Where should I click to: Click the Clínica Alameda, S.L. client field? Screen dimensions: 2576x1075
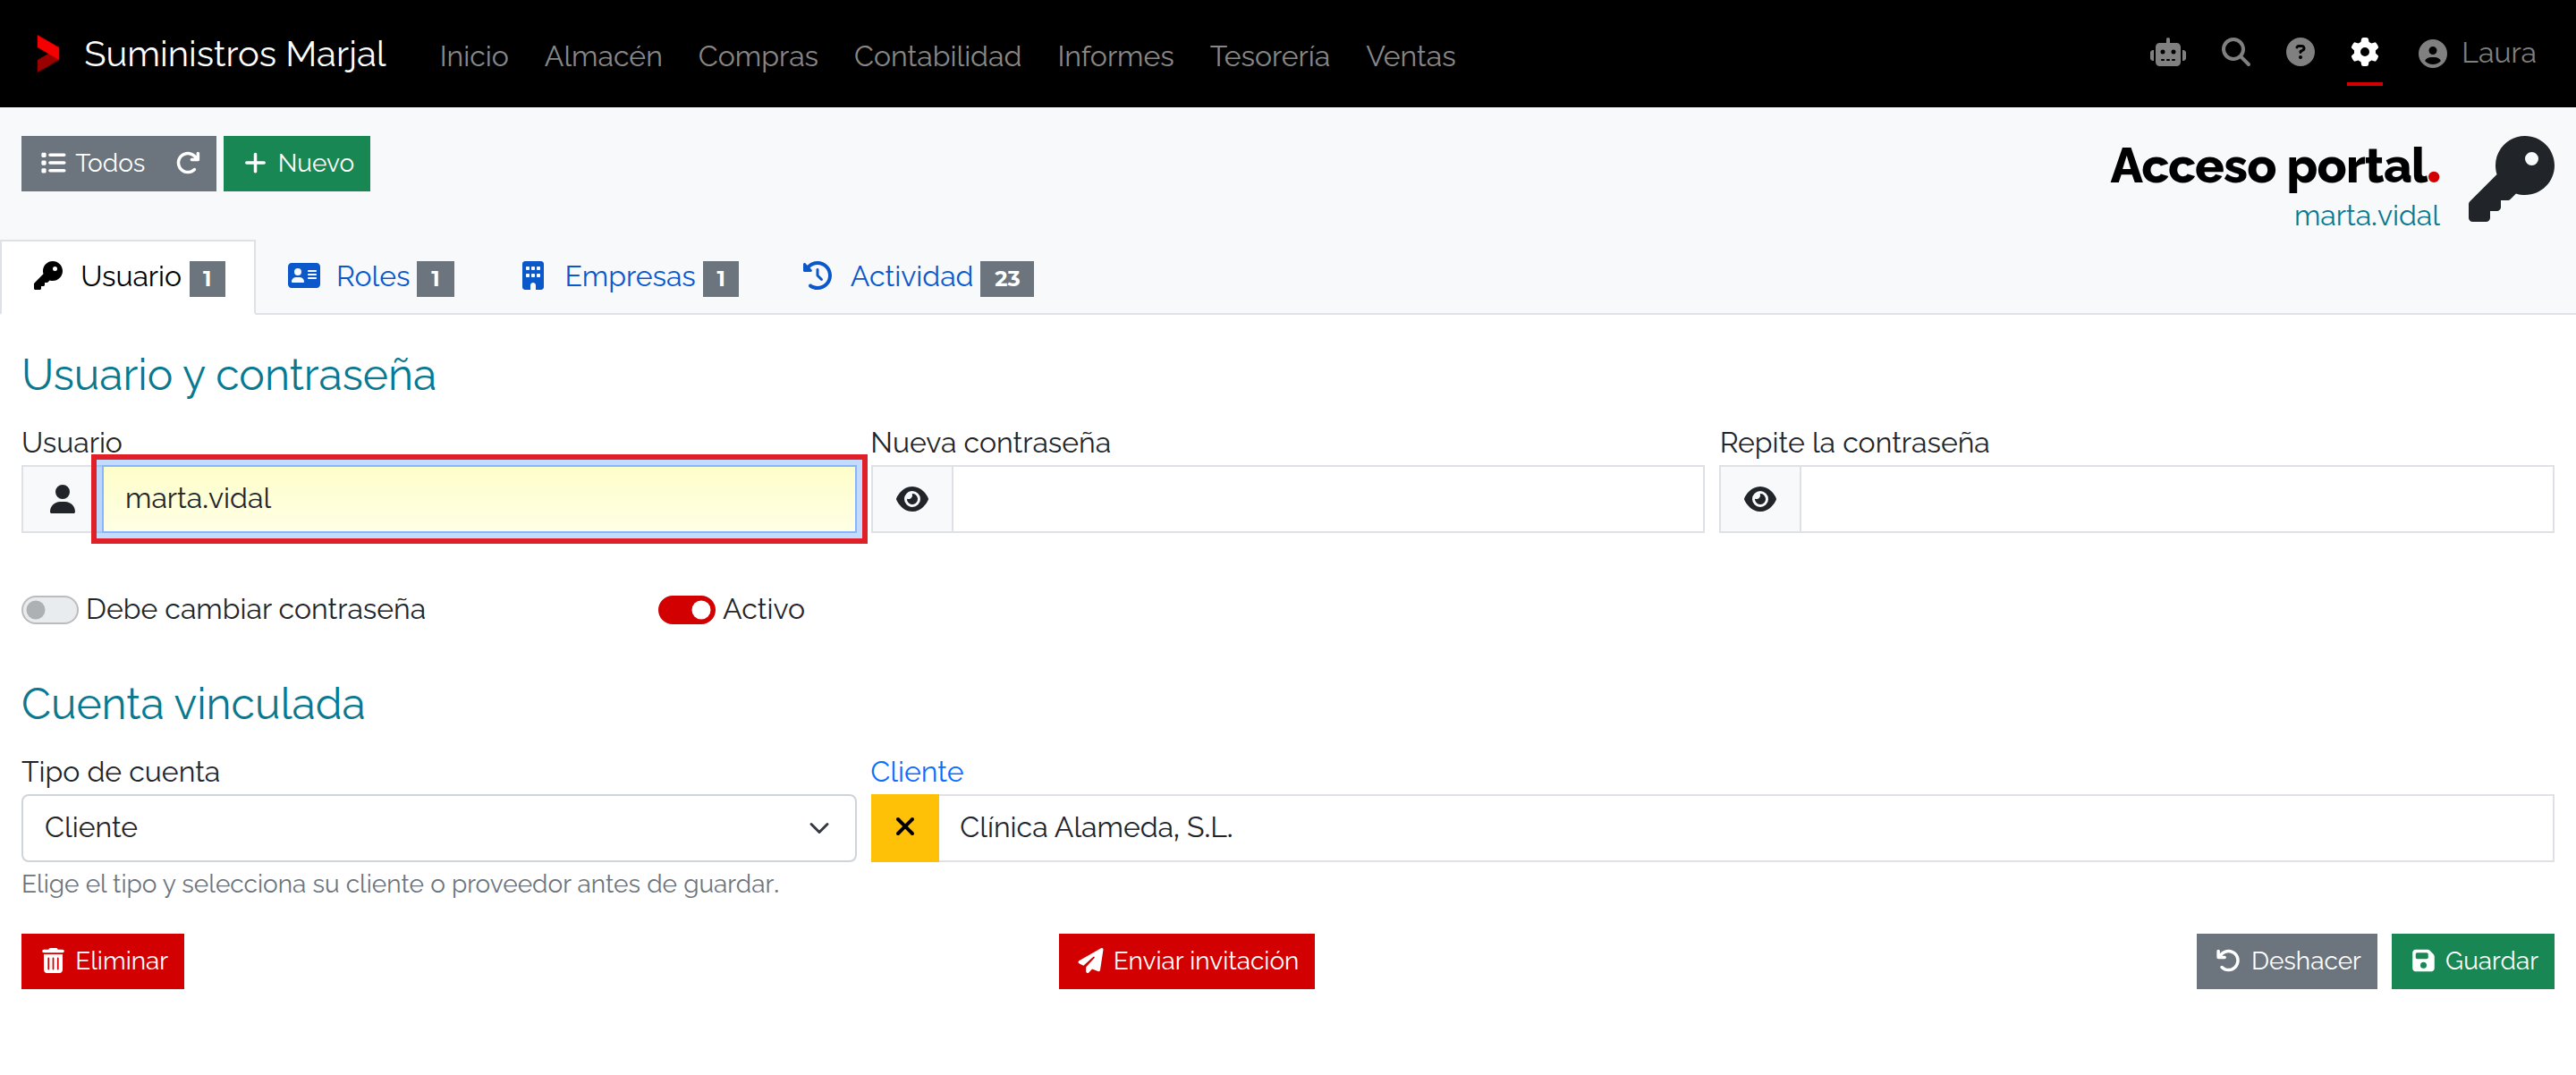coord(1745,827)
